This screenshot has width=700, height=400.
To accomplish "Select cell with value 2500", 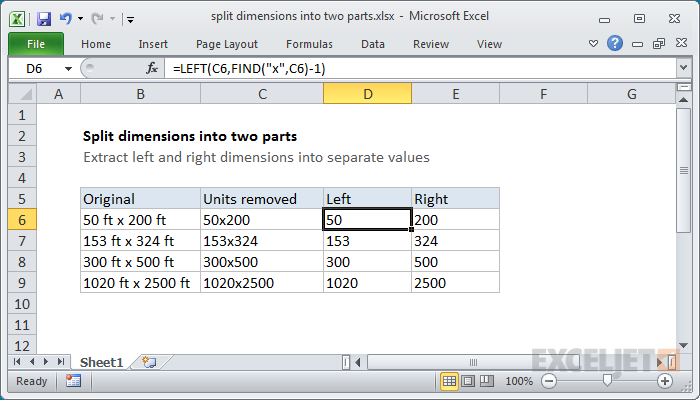I will [x=455, y=283].
